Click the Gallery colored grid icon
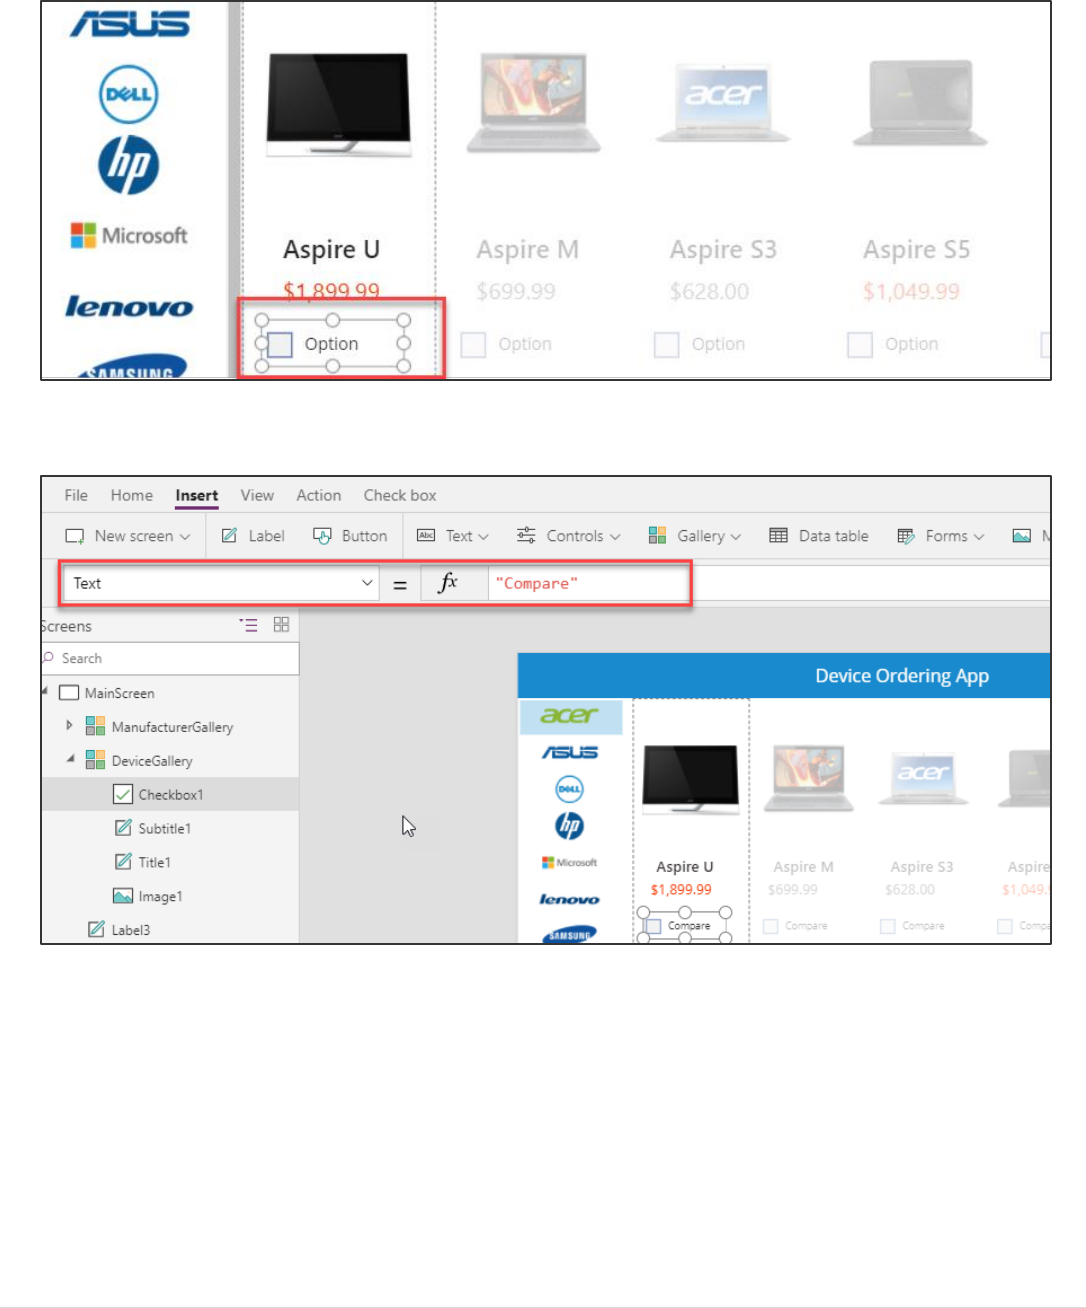Screen dimensions: 1086x1308 pyautogui.click(x=657, y=536)
